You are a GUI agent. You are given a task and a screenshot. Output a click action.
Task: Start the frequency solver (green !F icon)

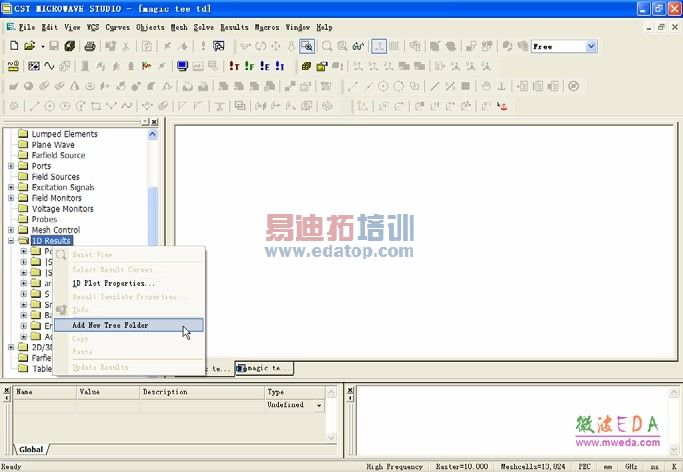(250, 66)
